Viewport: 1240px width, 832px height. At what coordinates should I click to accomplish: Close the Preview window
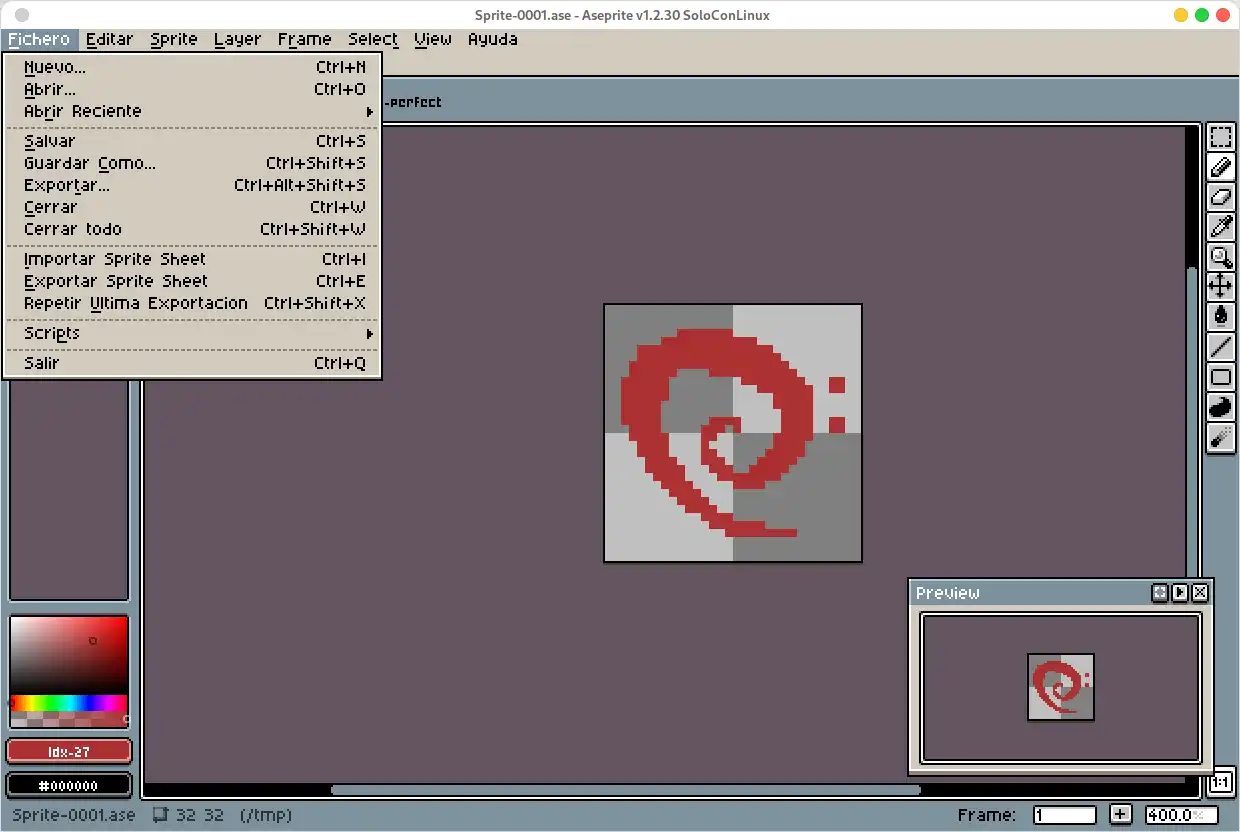point(1200,593)
